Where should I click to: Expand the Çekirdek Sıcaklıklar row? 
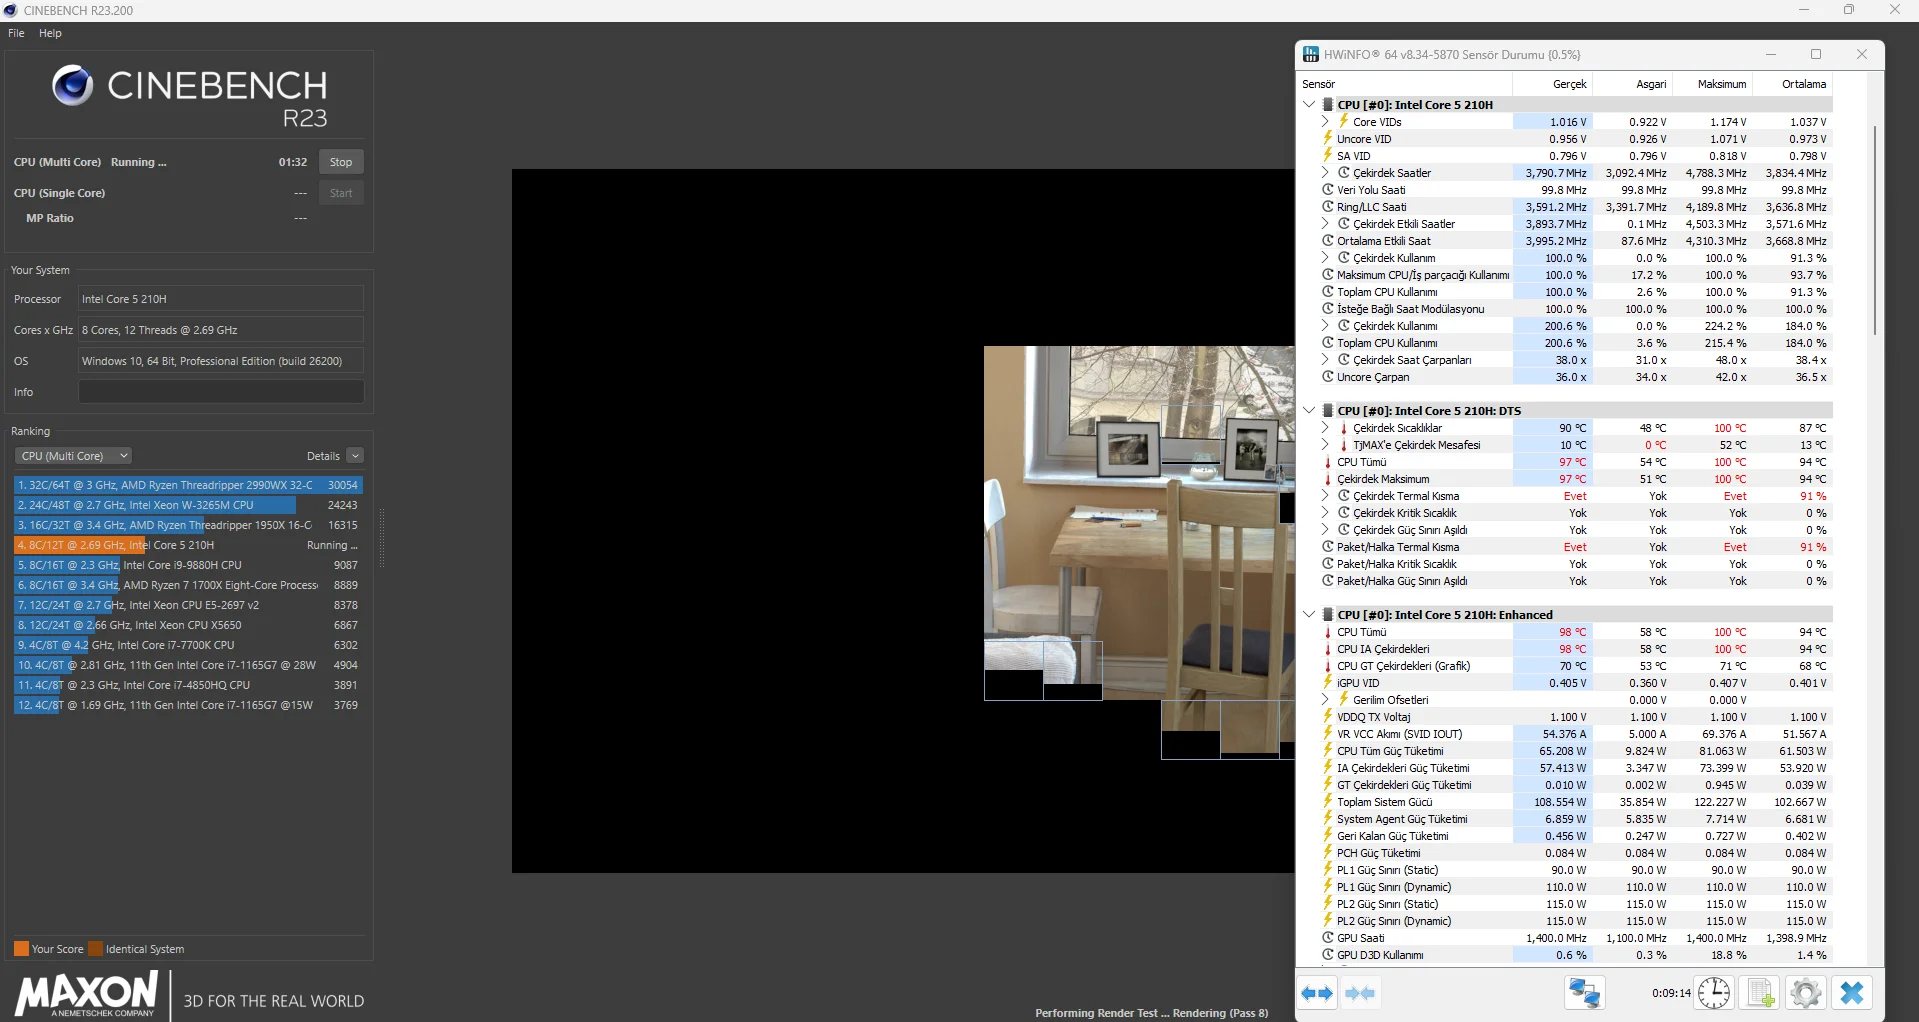[x=1326, y=428]
